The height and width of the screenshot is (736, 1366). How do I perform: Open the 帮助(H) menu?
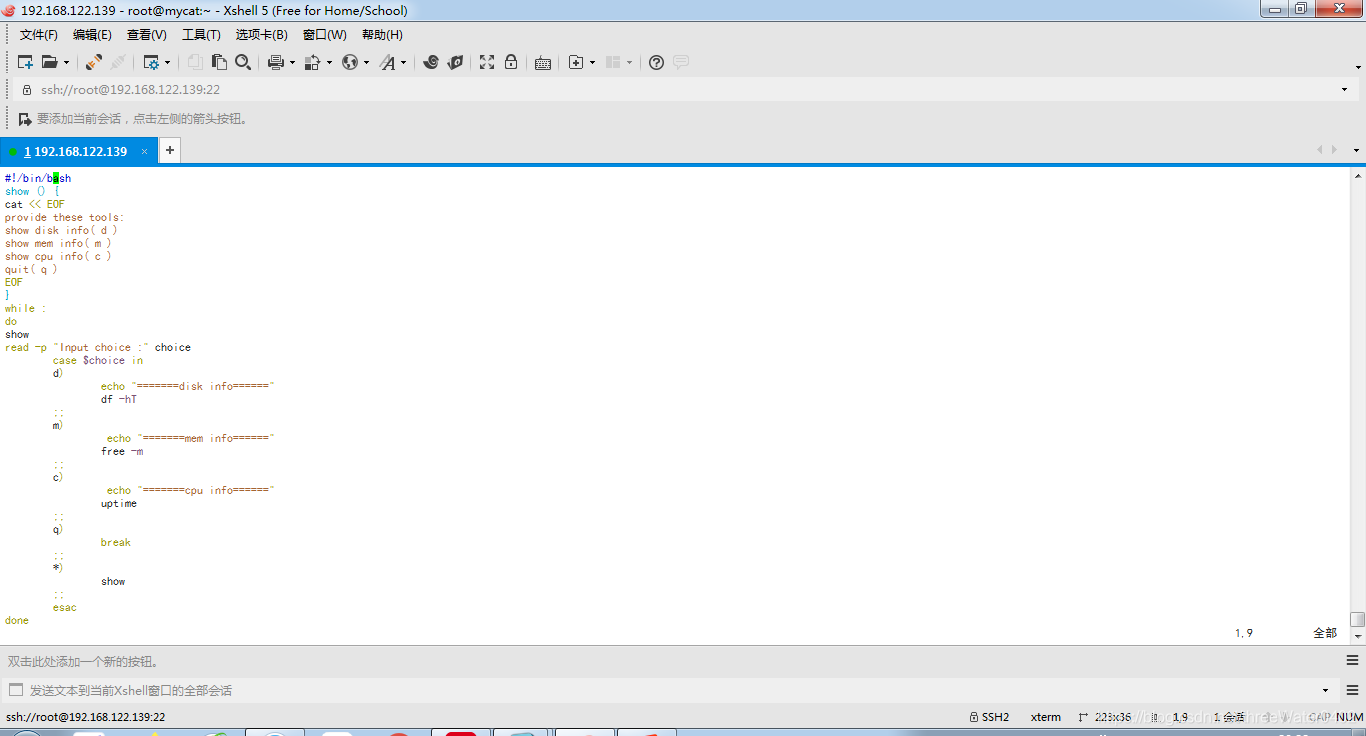coord(382,35)
